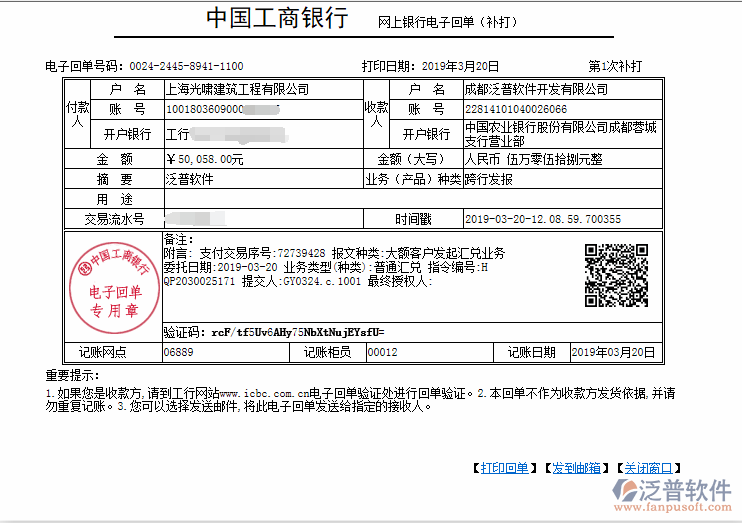Select payee name 成都泛普软件开发有限公司
This screenshot has height=523, width=742.
coord(536,89)
